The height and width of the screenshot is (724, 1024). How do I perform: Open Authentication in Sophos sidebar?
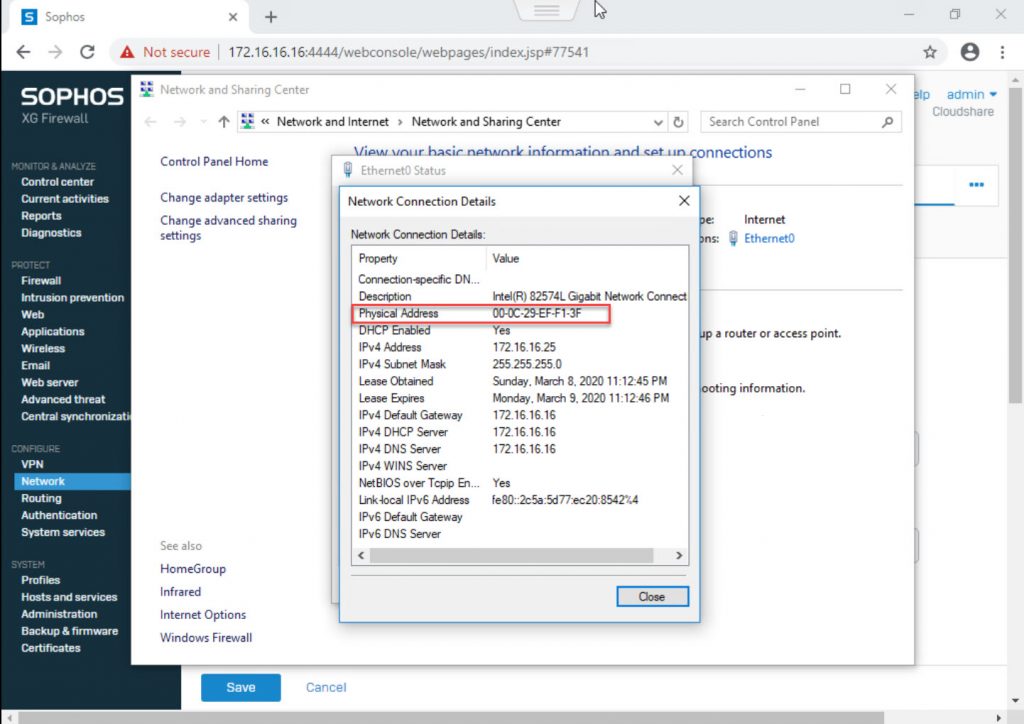point(59,515)
